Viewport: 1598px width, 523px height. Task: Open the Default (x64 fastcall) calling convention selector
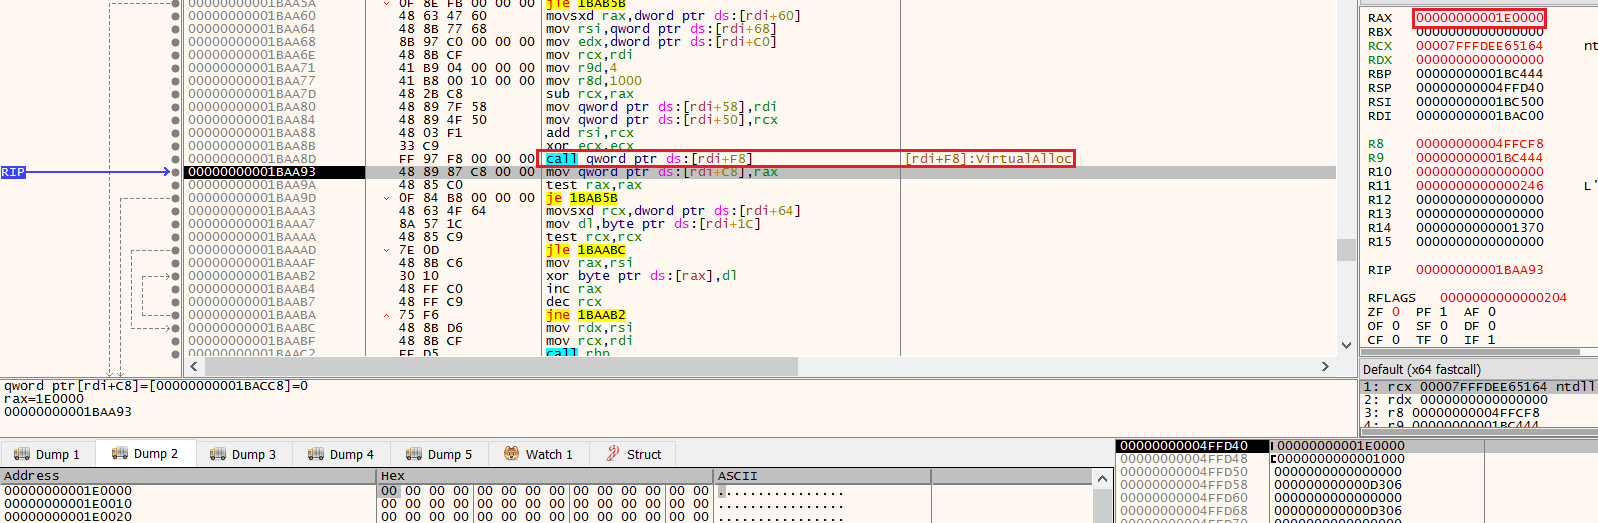(1421, 369)
